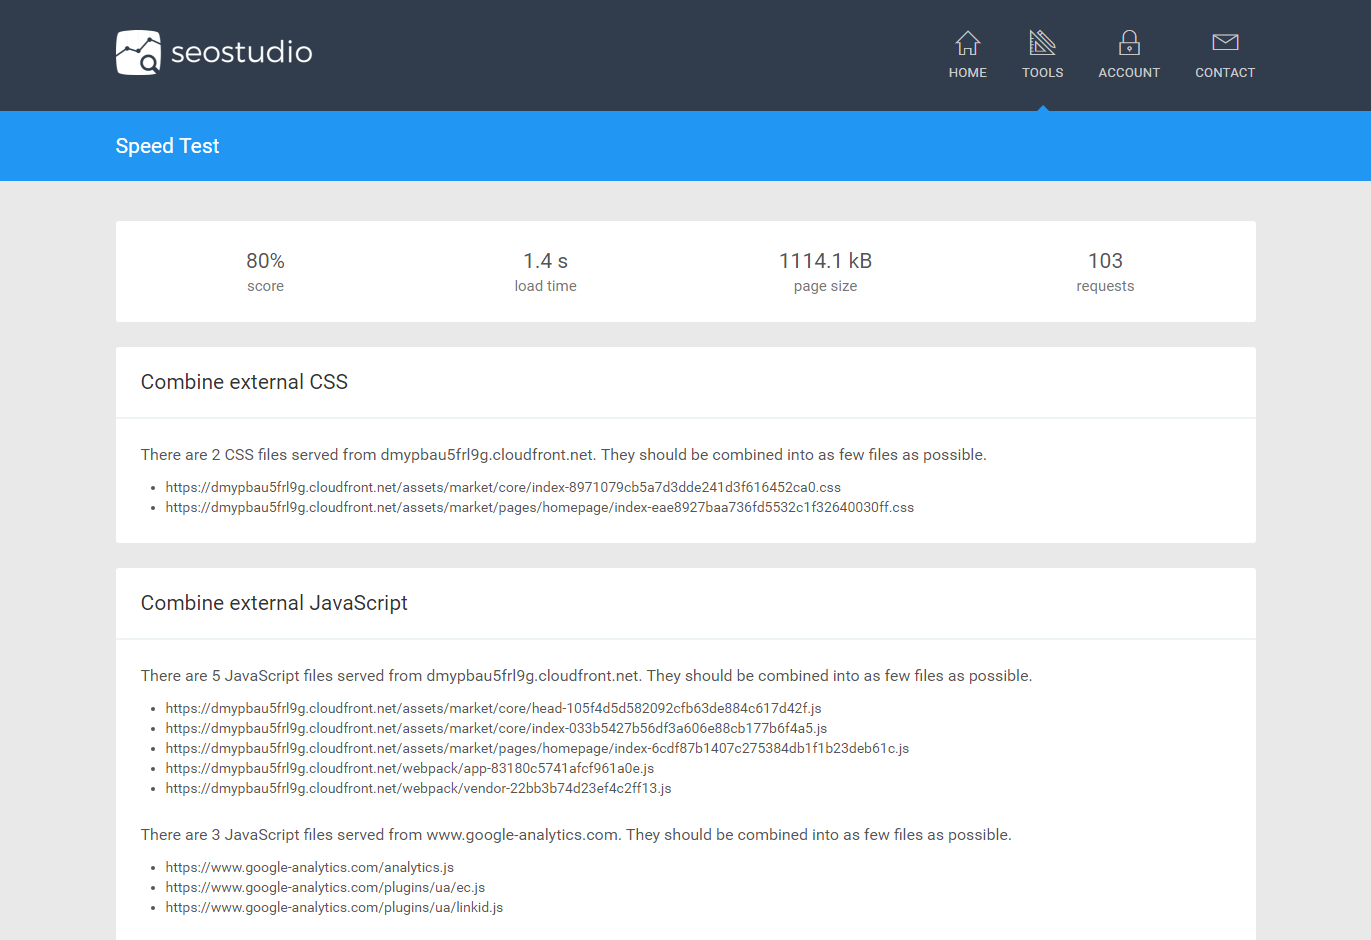Viewport: 1371px width, 940px height.
Task: Select the 1114.1 kB page size value
Action: 825,261
